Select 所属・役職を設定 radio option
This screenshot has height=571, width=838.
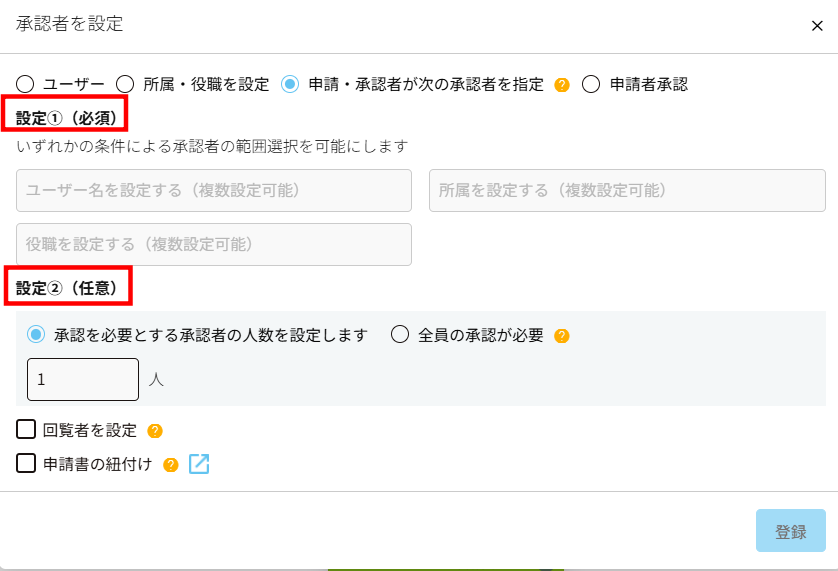click(126, 84)
